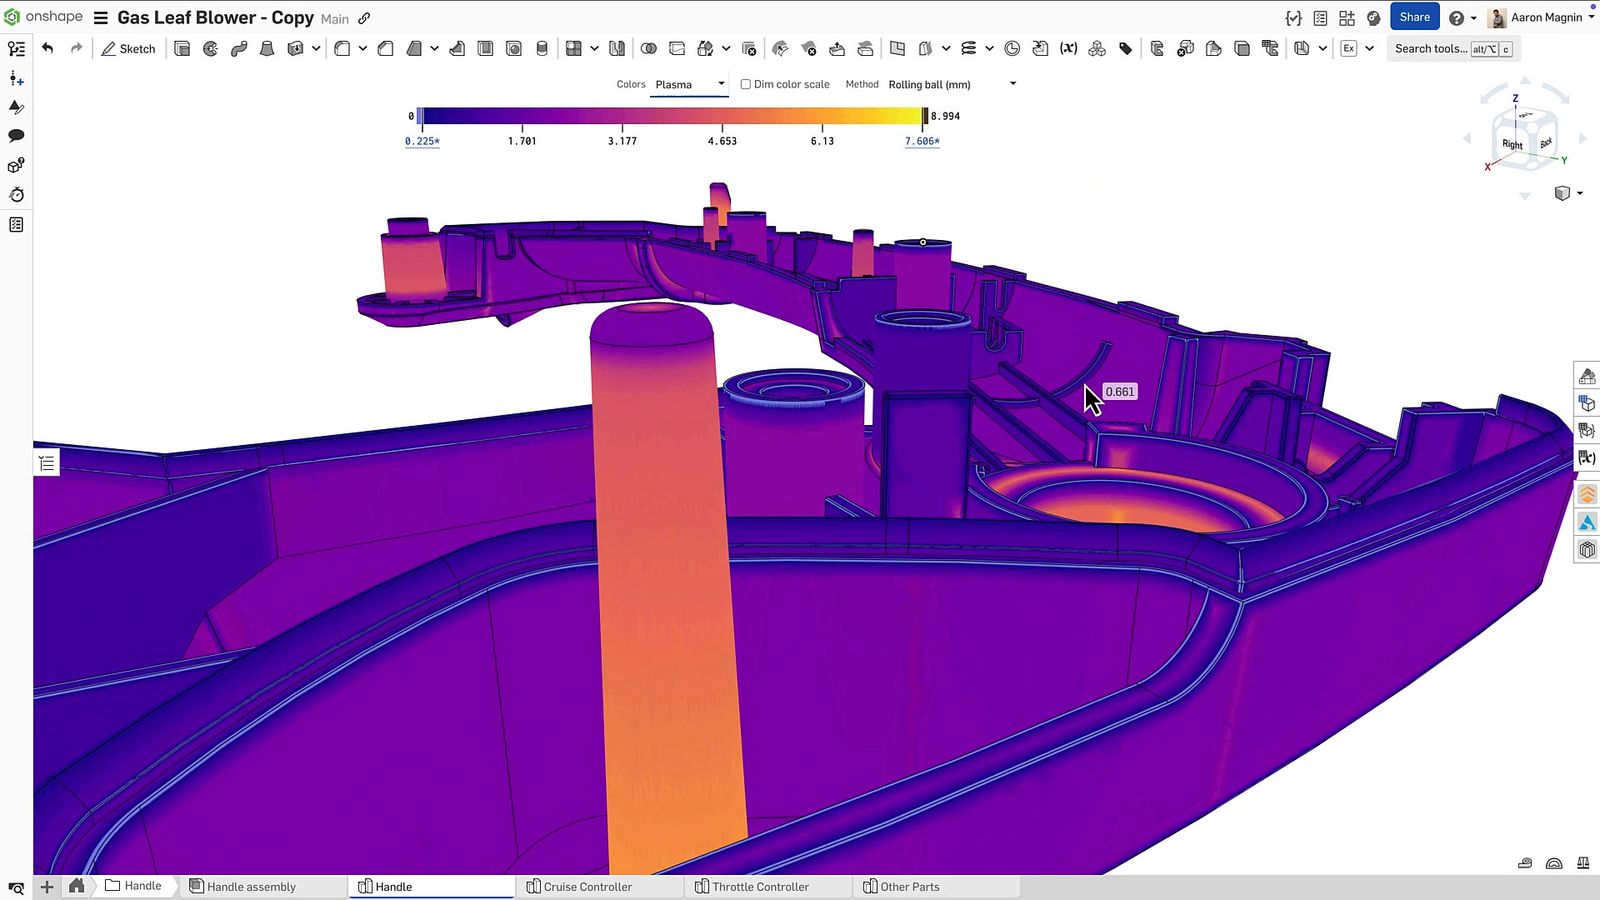
Task: Switch to the Cruise Controller tab
Action: coord(586,886)
